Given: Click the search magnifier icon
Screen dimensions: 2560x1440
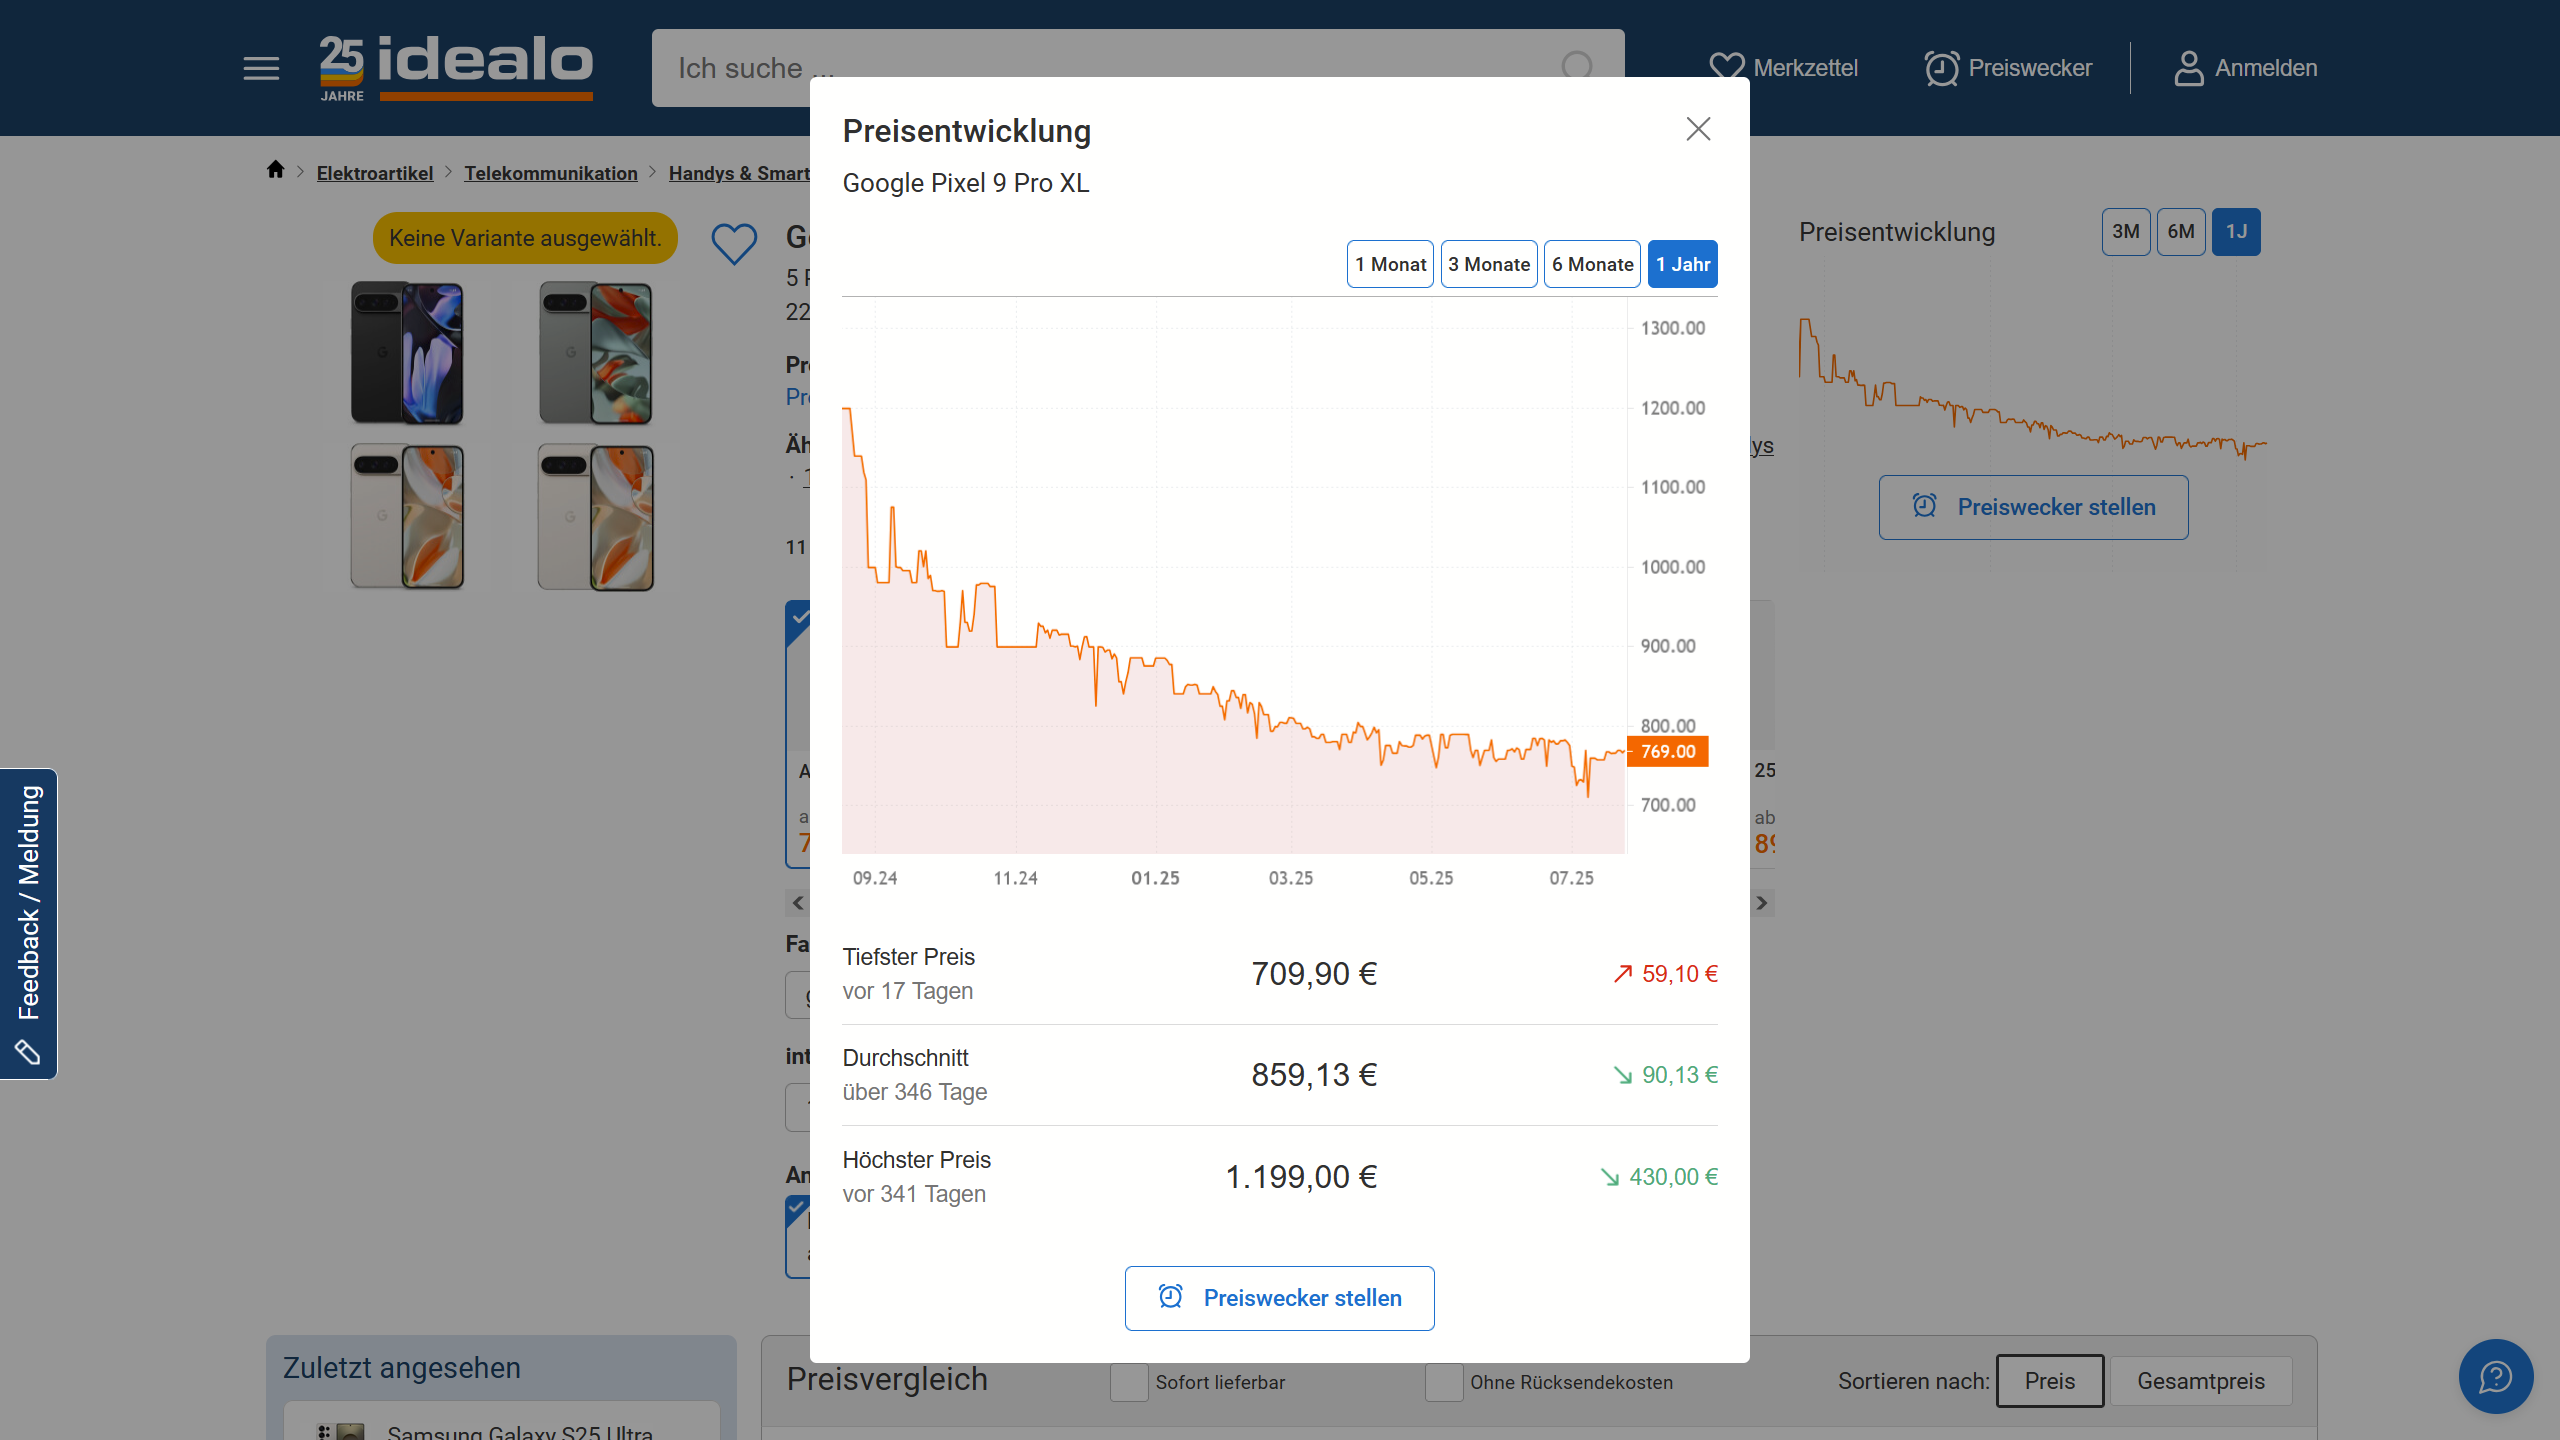Looking at the screenshot, I should click(x=1577, y=66).
